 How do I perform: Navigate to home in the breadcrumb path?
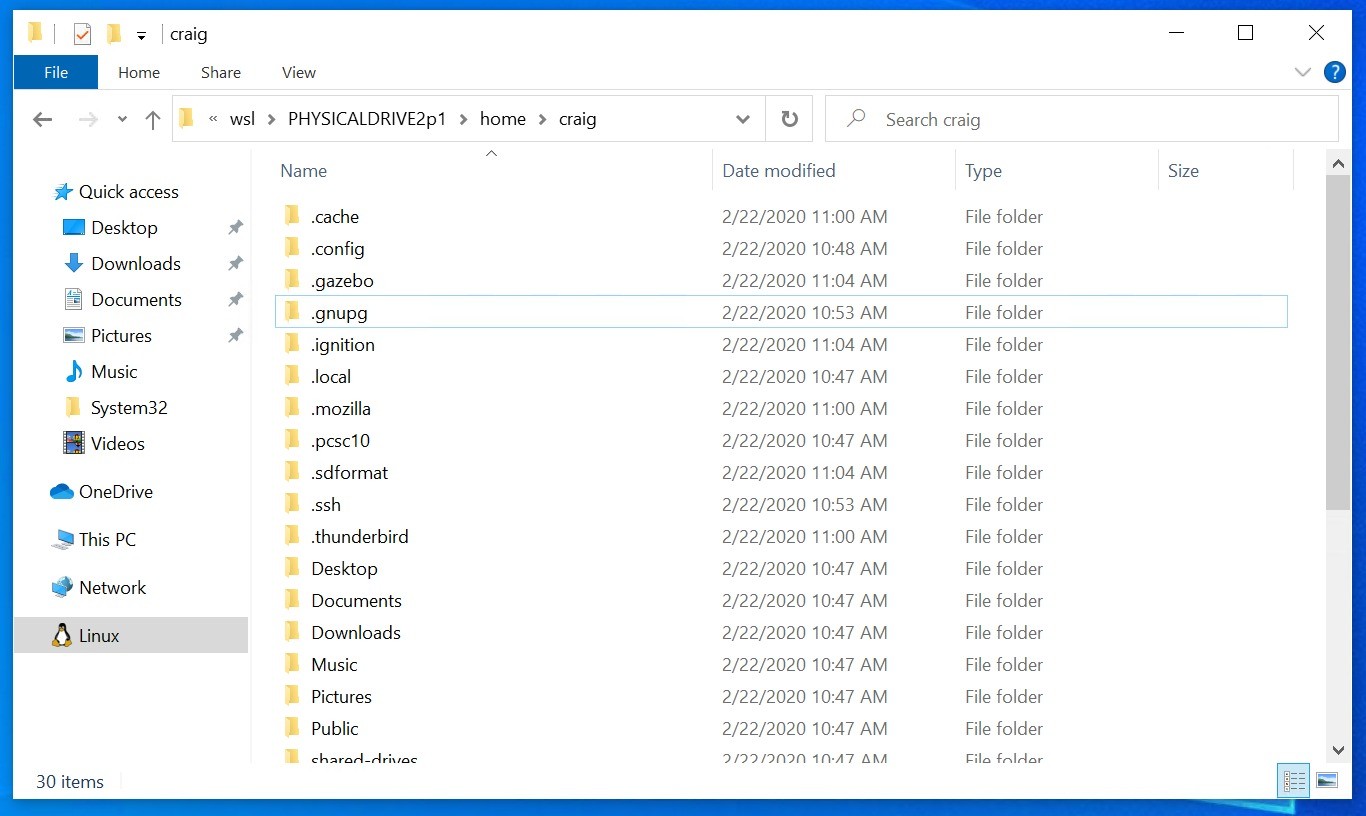click(503, 118)
